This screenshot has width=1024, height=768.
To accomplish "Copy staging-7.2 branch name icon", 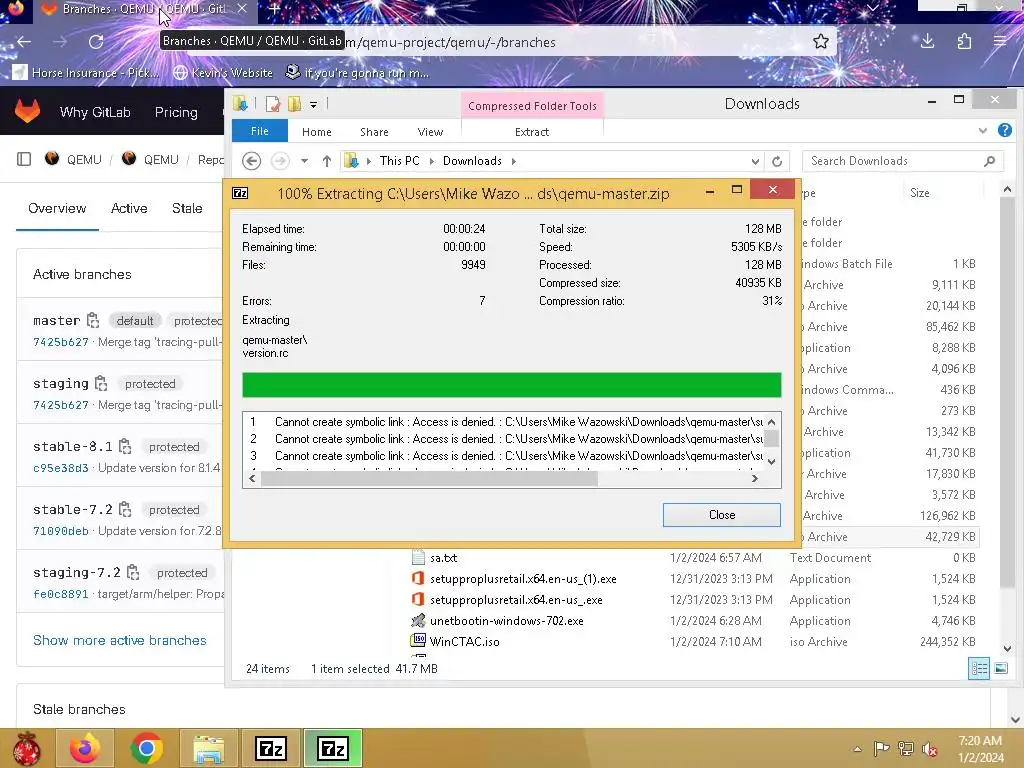I will click(133, 573).
